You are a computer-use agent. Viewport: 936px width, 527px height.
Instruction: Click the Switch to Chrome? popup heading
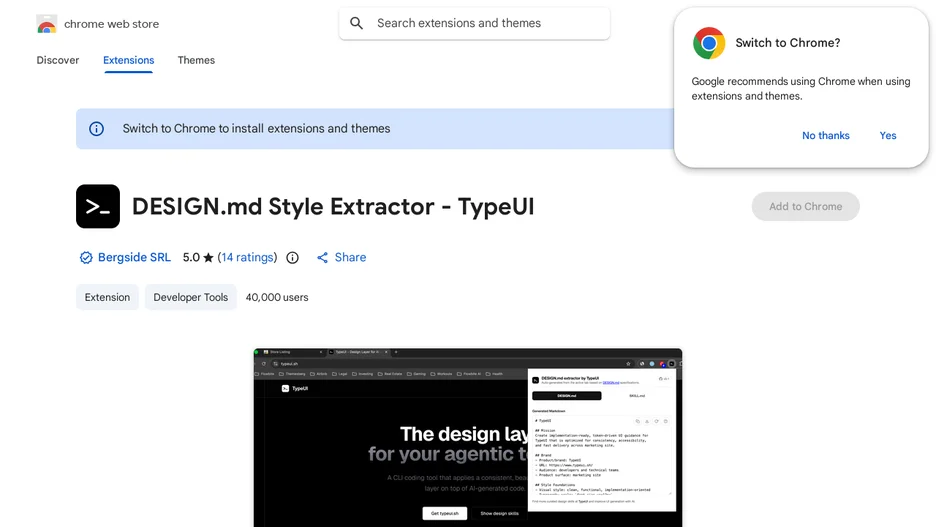pos(788,43)
